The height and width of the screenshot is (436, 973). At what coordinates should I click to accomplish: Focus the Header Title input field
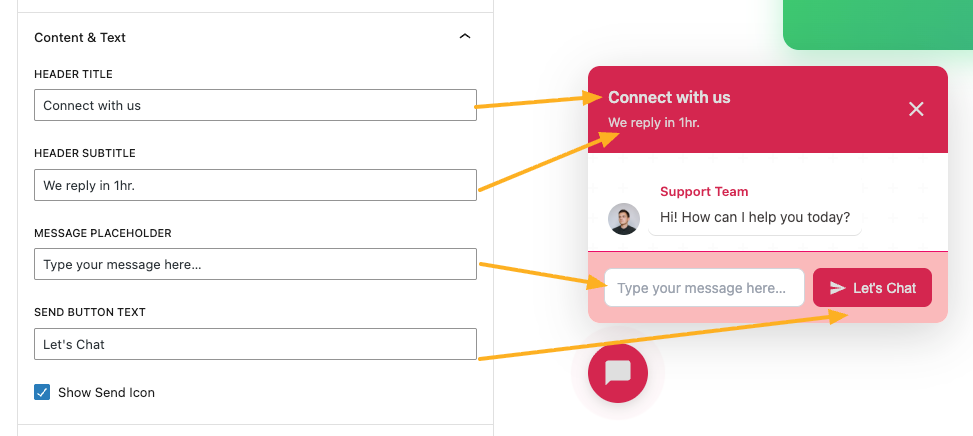tap(255, 105)
